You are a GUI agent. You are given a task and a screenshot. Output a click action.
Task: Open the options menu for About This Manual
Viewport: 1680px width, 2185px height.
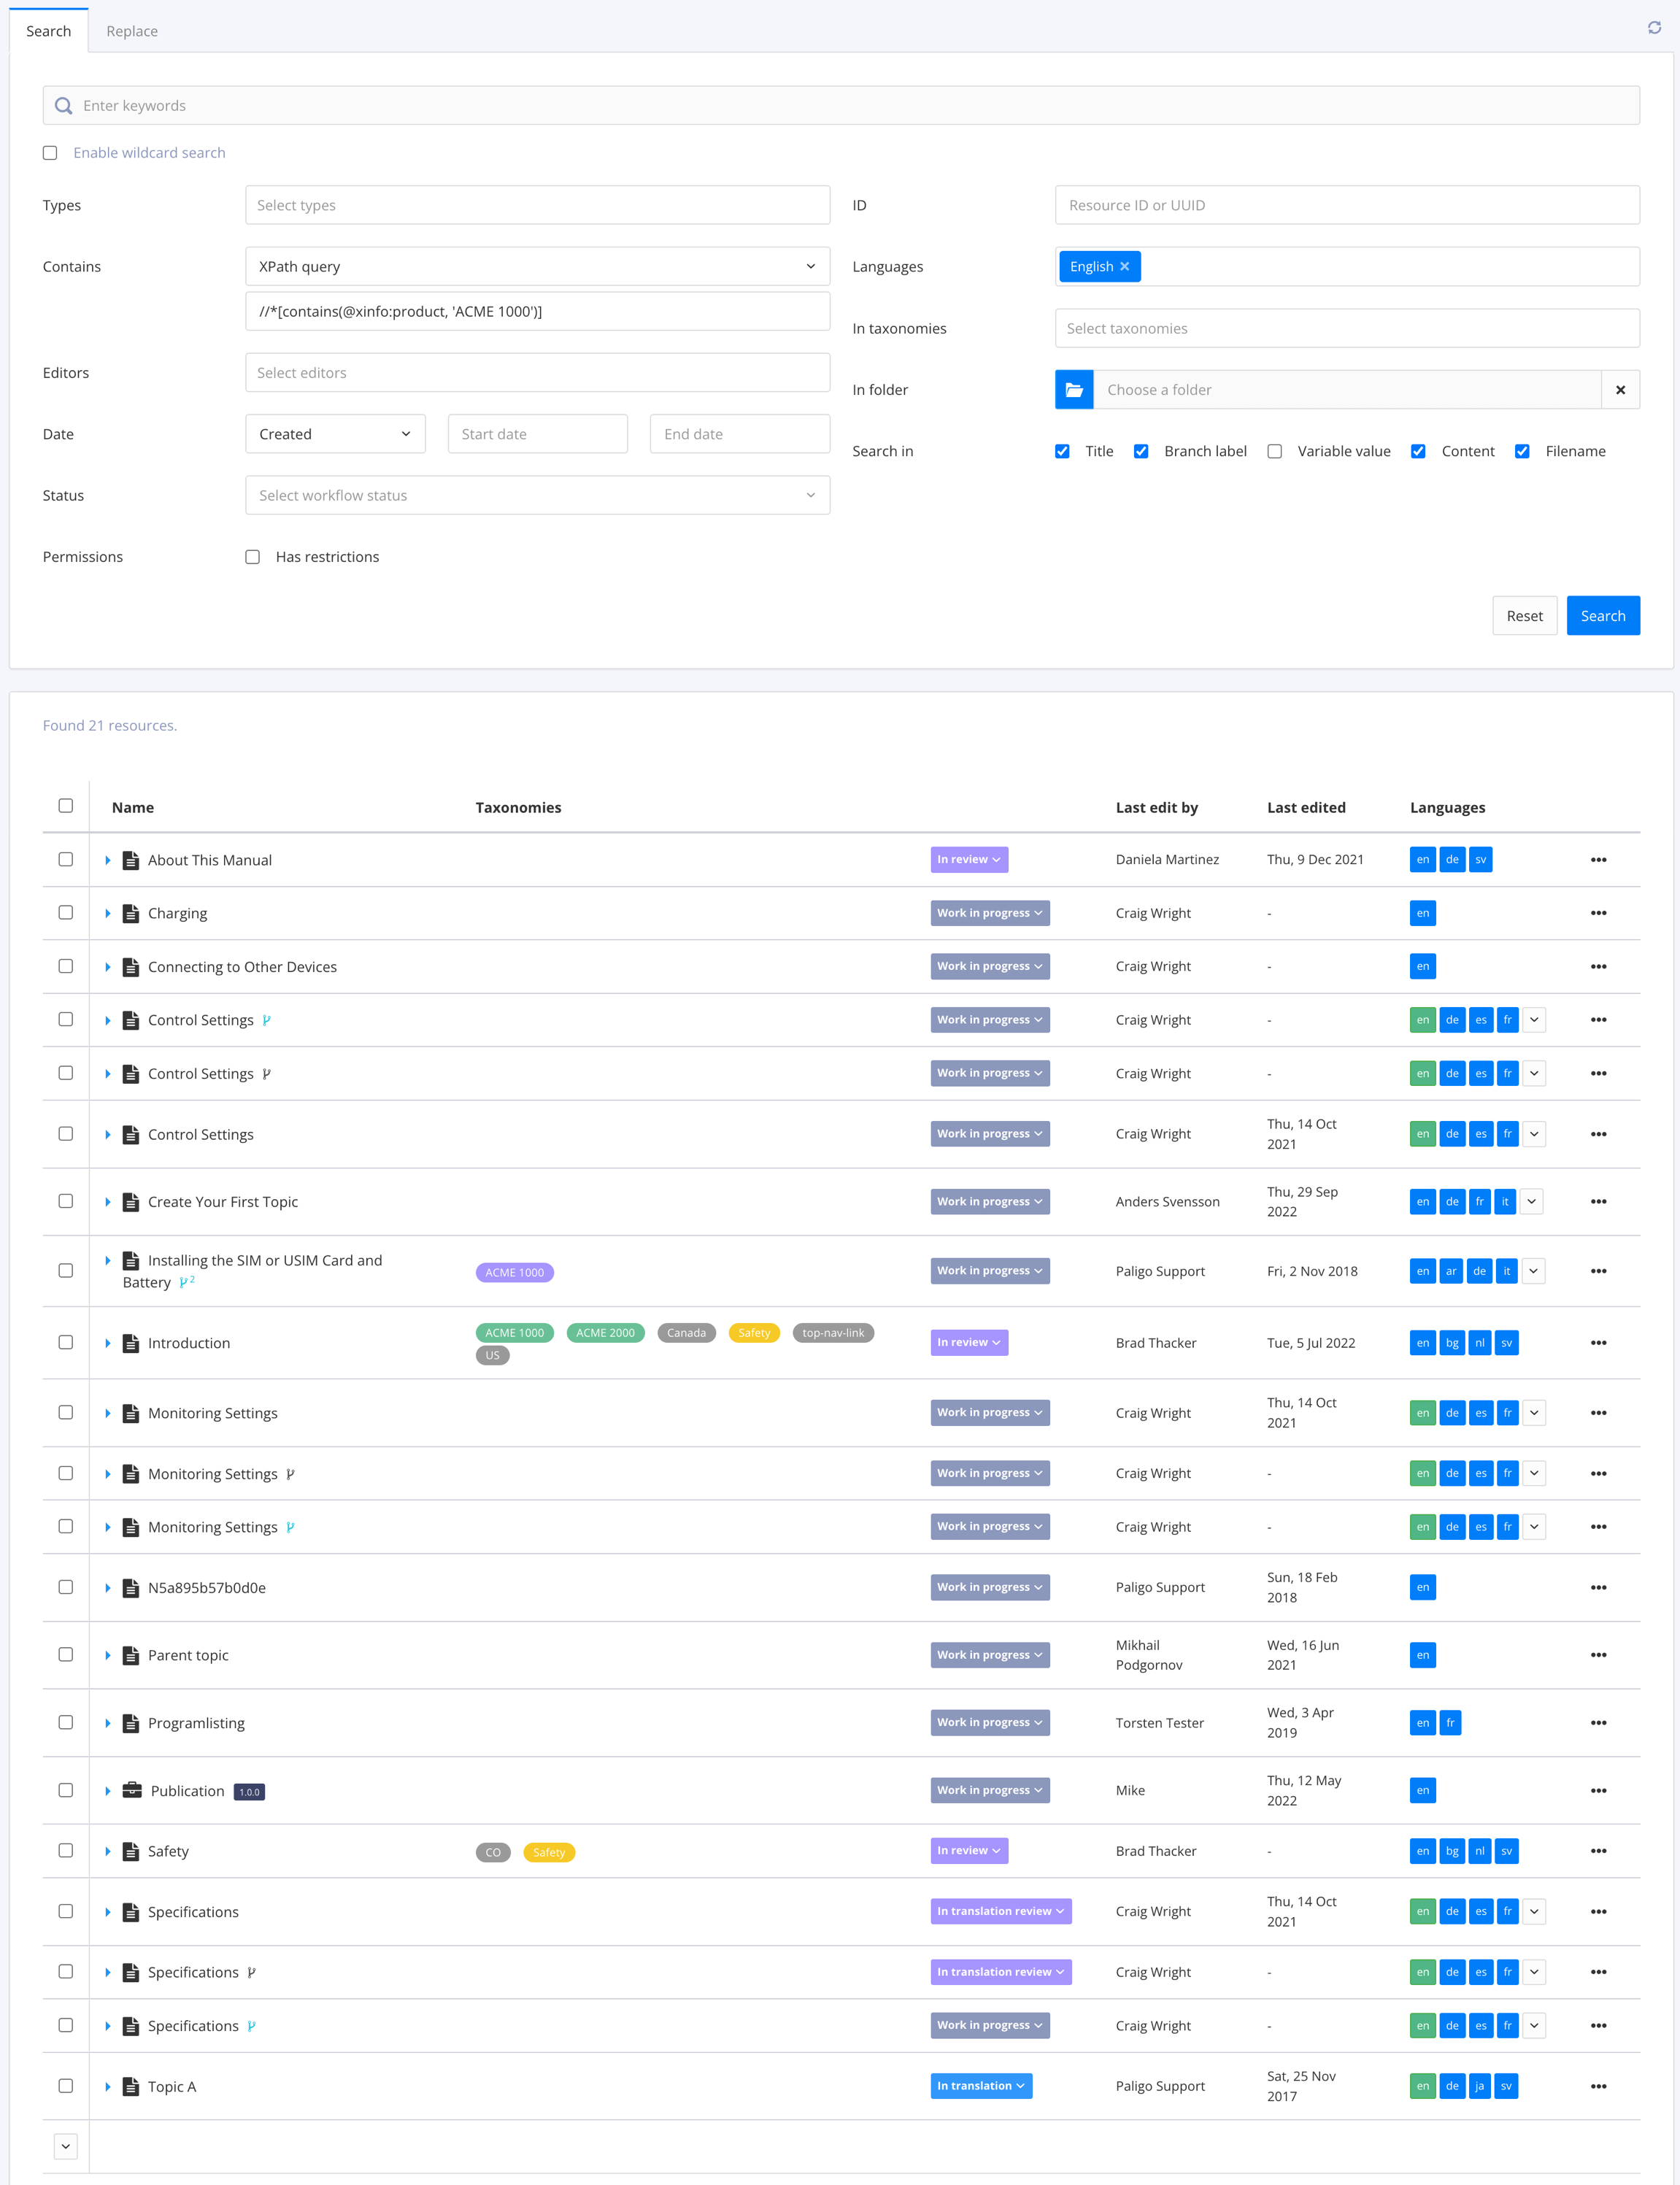pos(1598,860)
